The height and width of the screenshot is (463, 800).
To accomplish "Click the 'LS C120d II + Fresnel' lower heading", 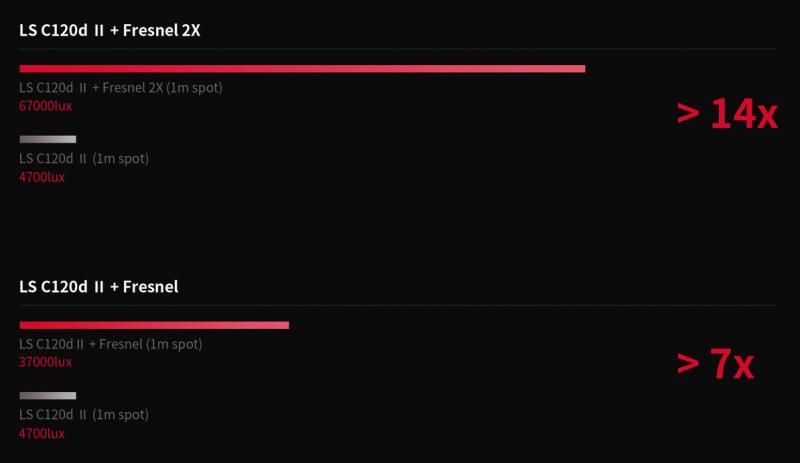I will (99, 287).
